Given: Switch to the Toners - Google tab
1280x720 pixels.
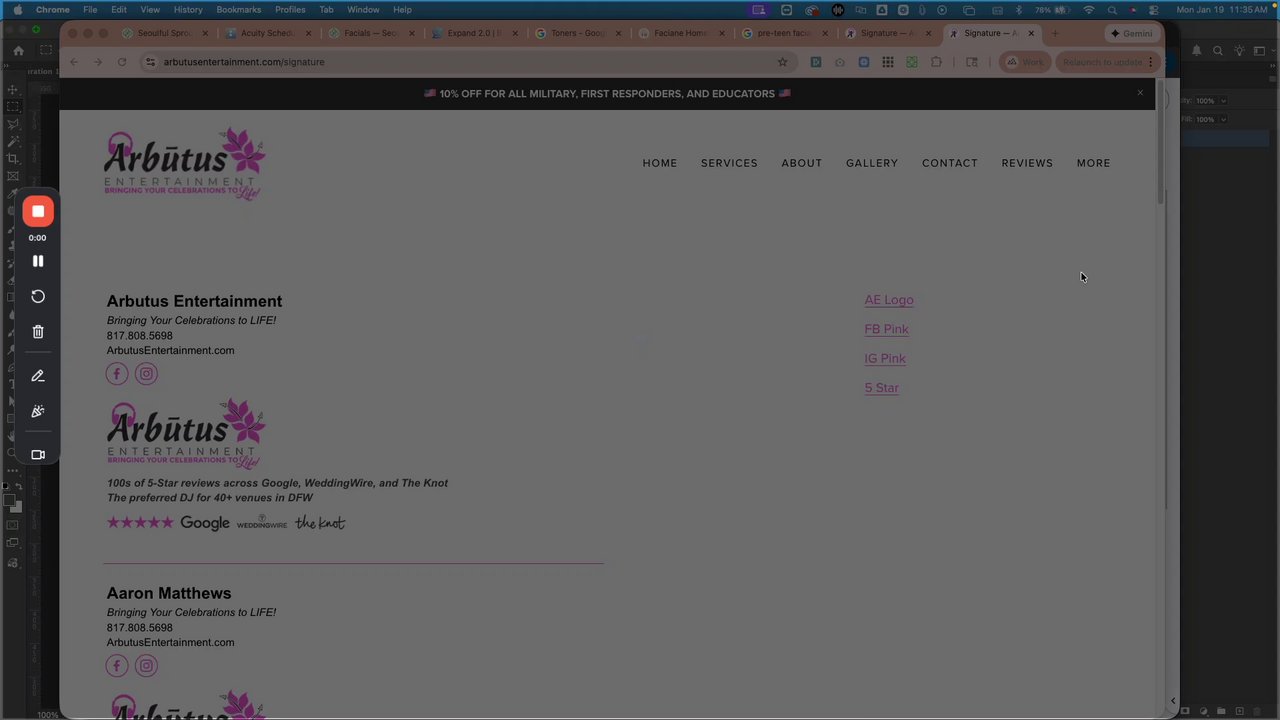Looking at the screenshot, I should click(x=580, y=33).
